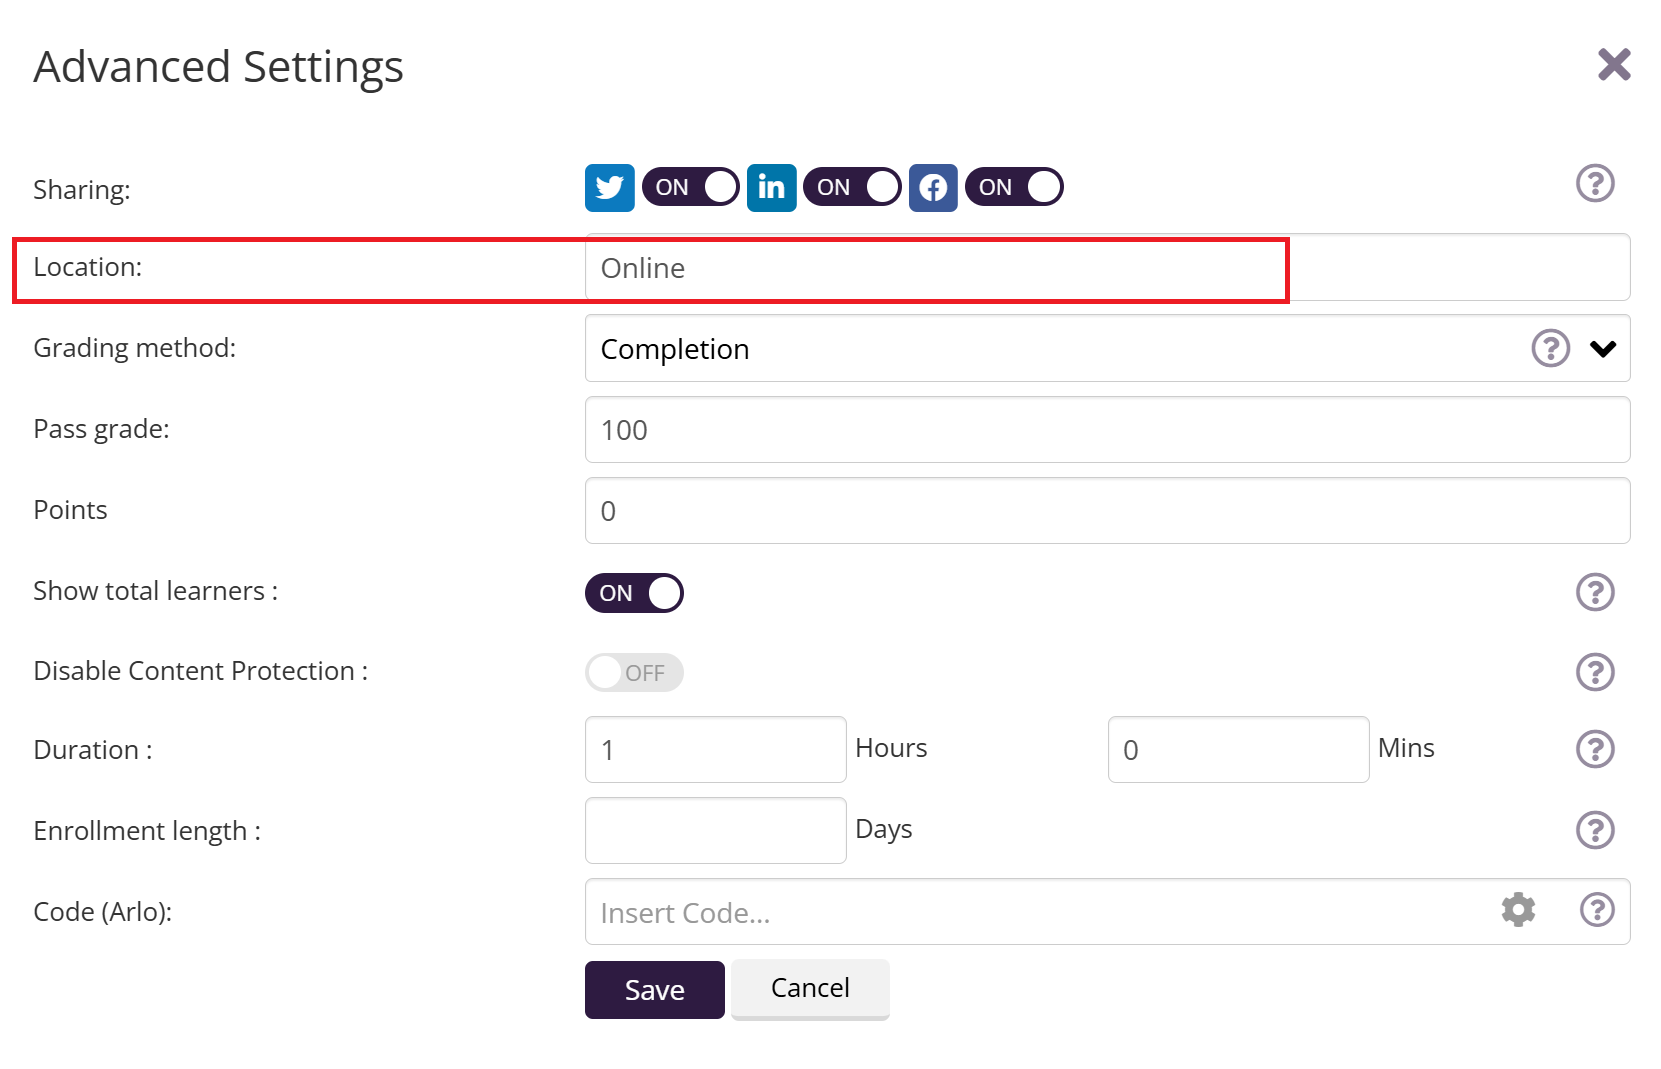Save the advanced settings
This screenshot has height=1069, width=1661.
coord(654,990)
